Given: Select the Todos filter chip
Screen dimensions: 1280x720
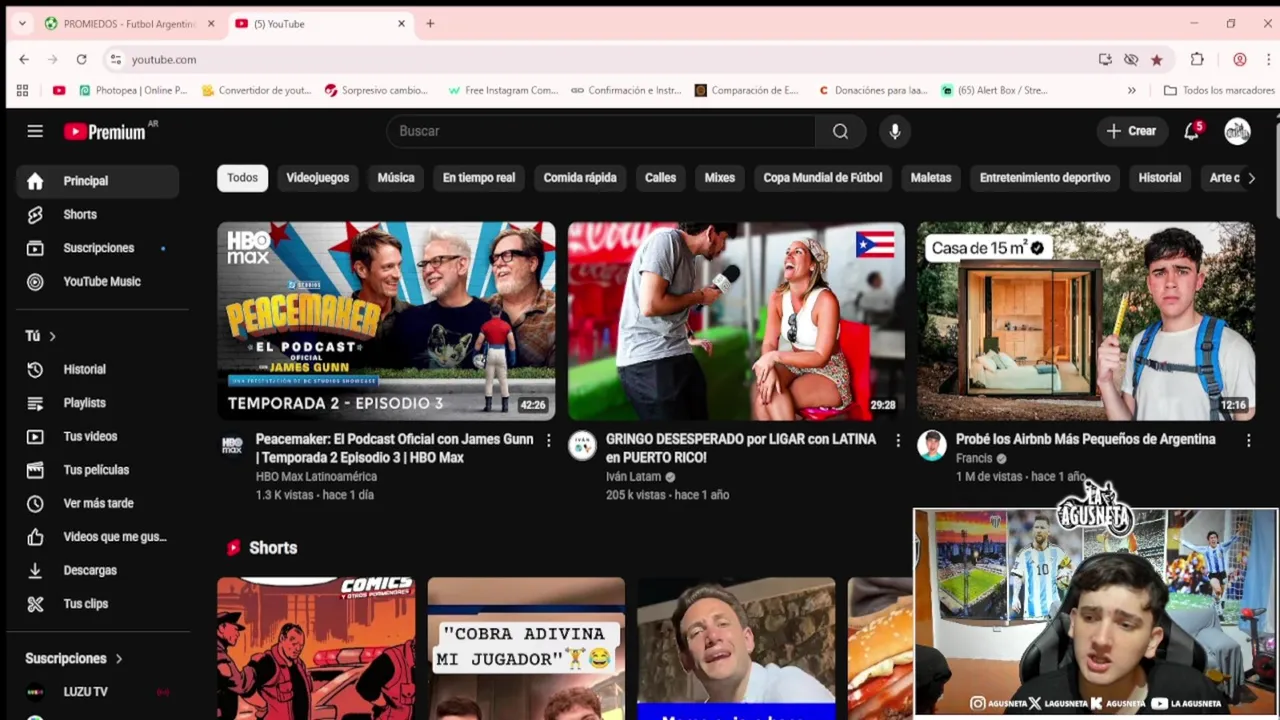Looking at the screenshot, I should pos(242,178).
